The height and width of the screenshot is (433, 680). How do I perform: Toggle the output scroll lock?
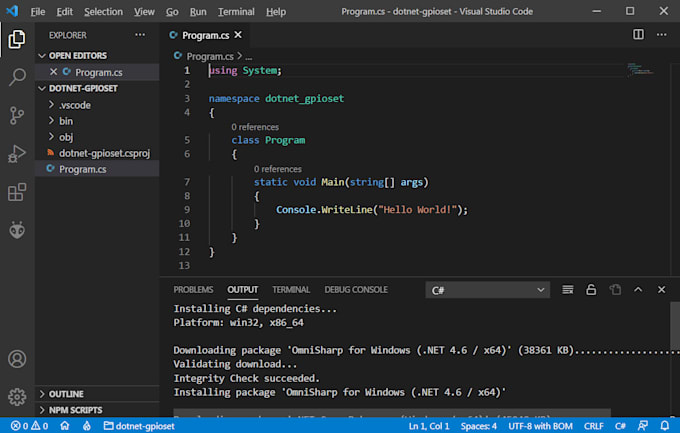coord(591,290)
